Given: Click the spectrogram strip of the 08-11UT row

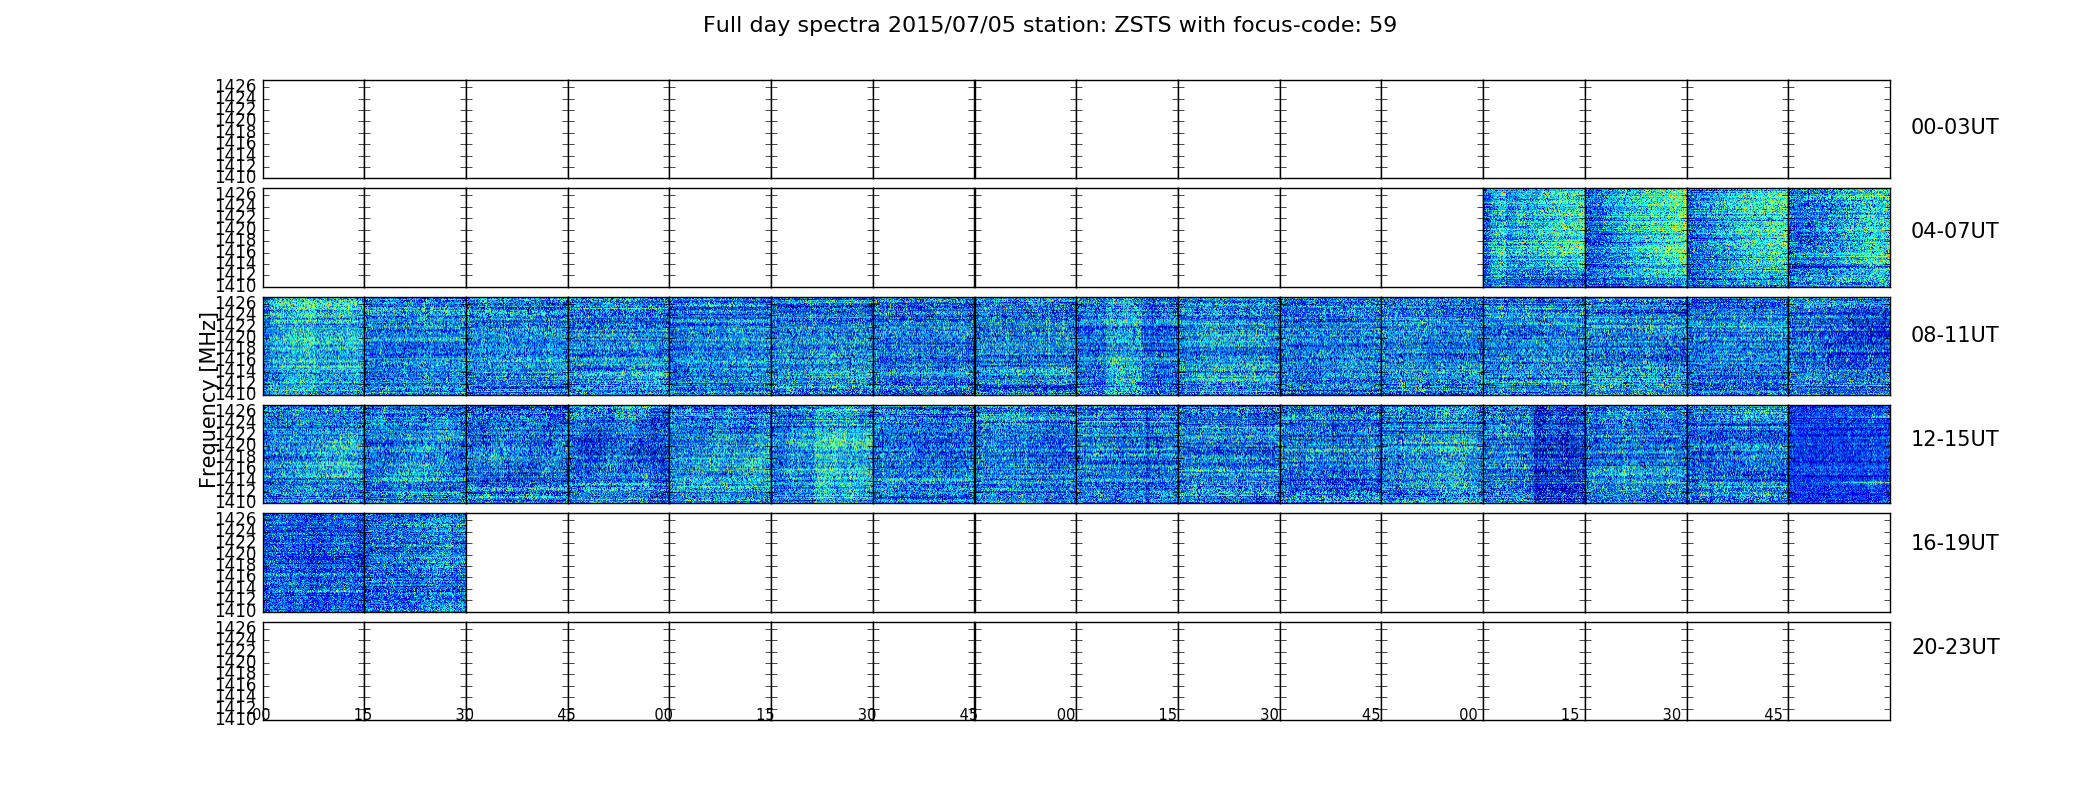Looking at the screenshot, I should click(x=1076, y=346).
